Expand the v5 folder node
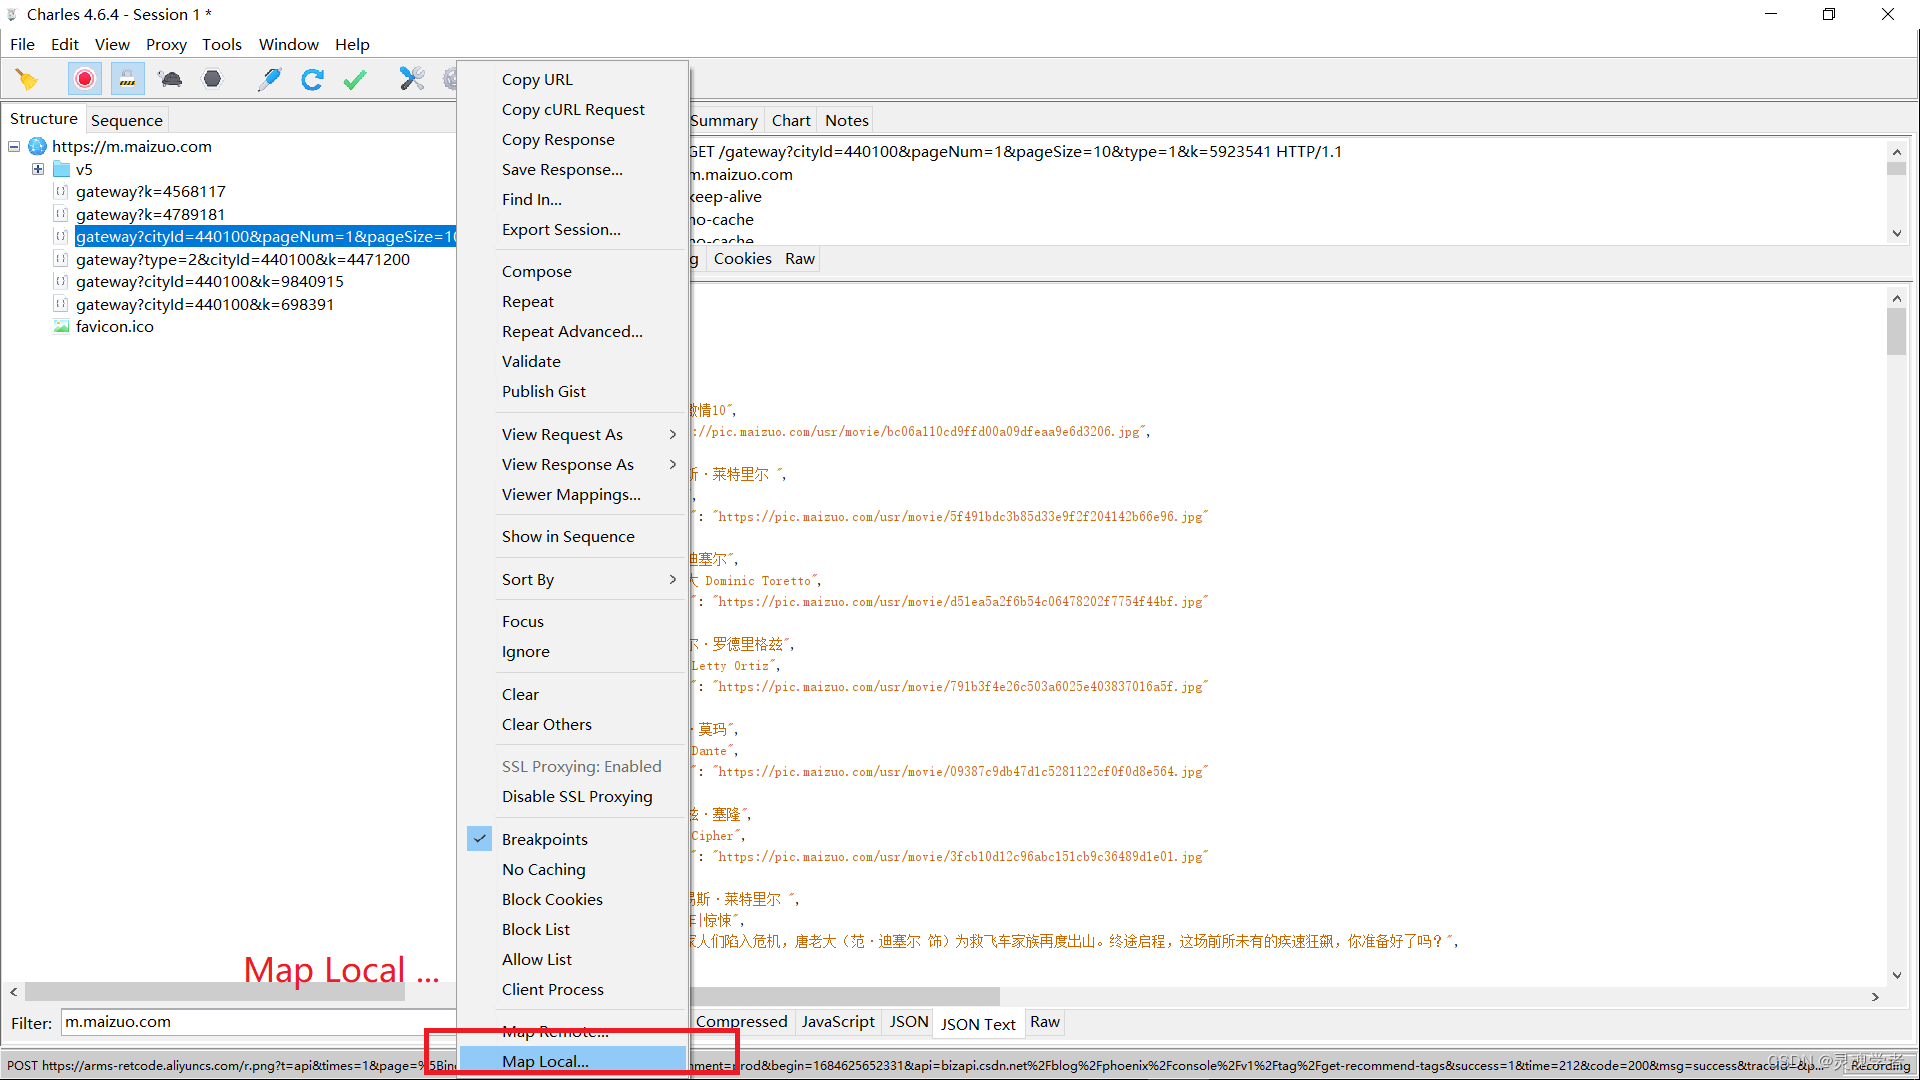This screenshot has width=1920, height=1080. (38, 169)
